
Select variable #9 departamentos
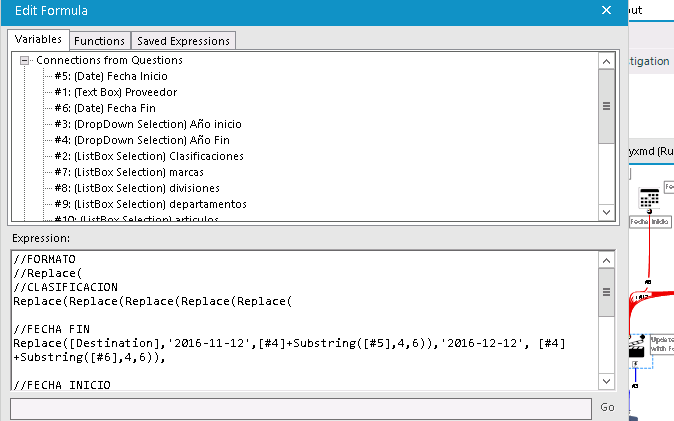pos(150,204)
